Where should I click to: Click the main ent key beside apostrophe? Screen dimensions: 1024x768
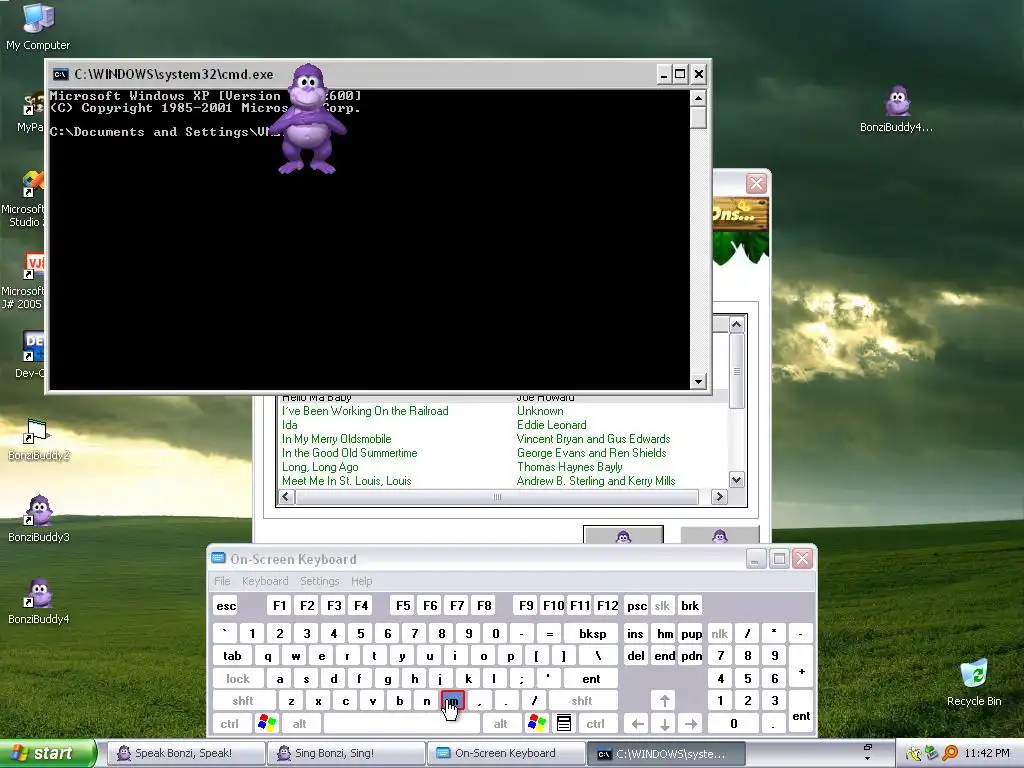pos(591,679)
